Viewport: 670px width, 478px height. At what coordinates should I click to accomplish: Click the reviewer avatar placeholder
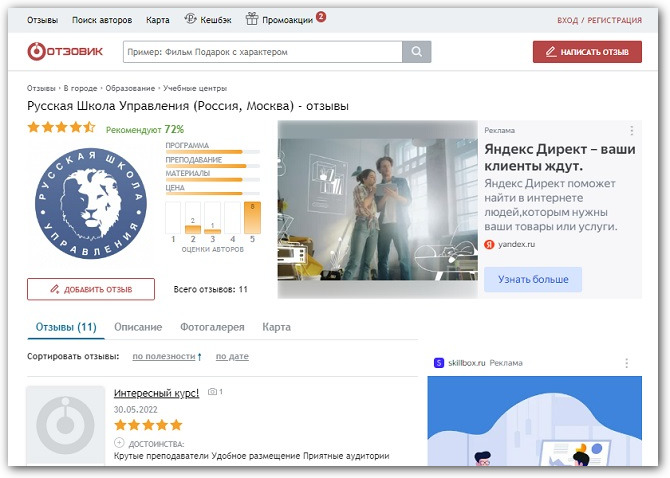tap(65, 426)
